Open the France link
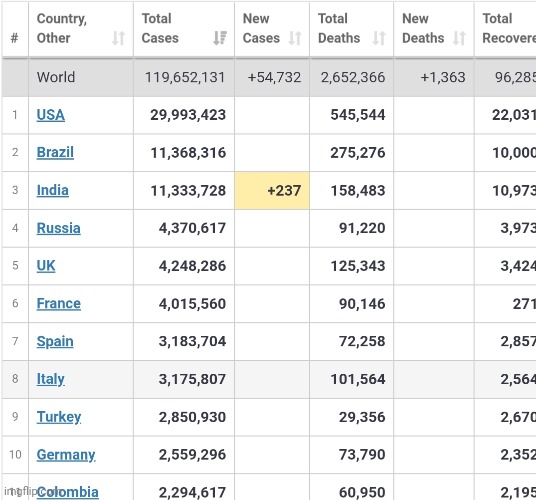Image resolution: width=536 pixels, height=500 pixels. 59,303
